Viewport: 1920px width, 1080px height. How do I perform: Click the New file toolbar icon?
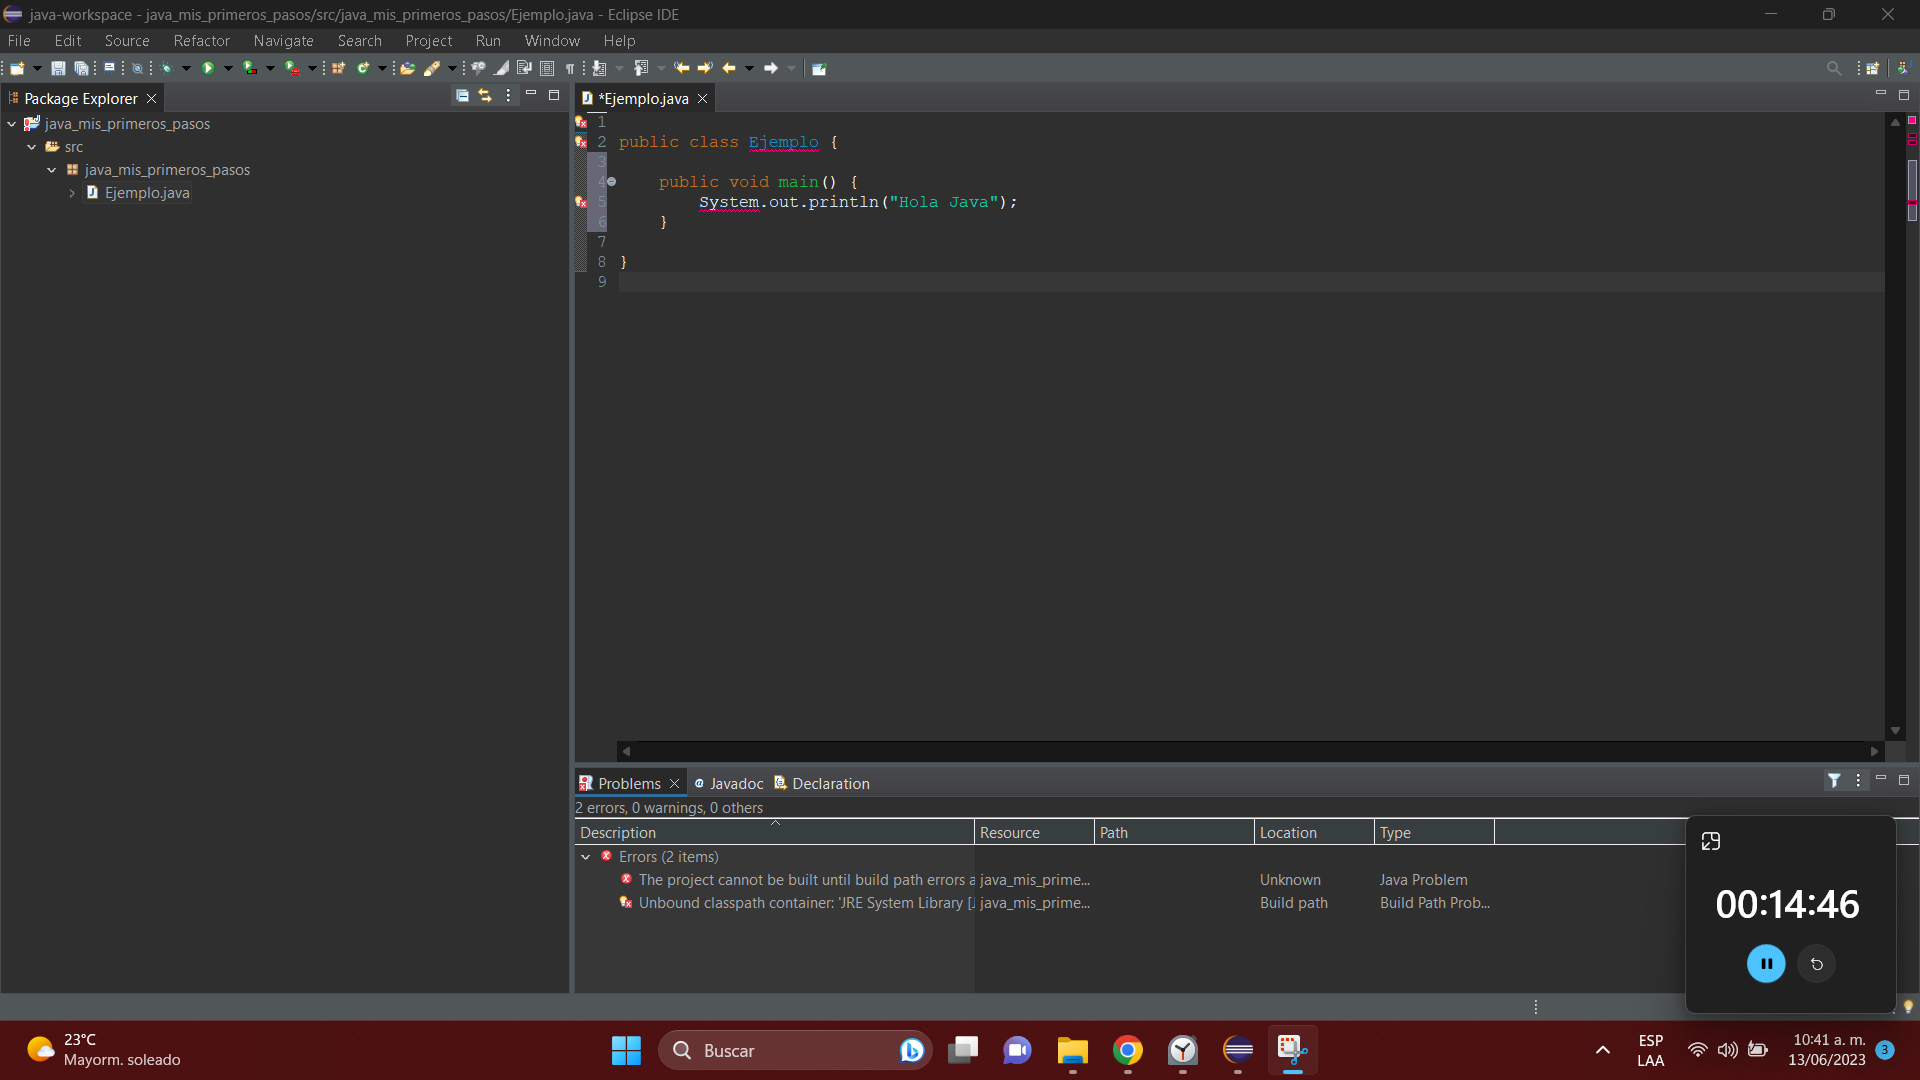pyautogui.click(x=17, y=68)
